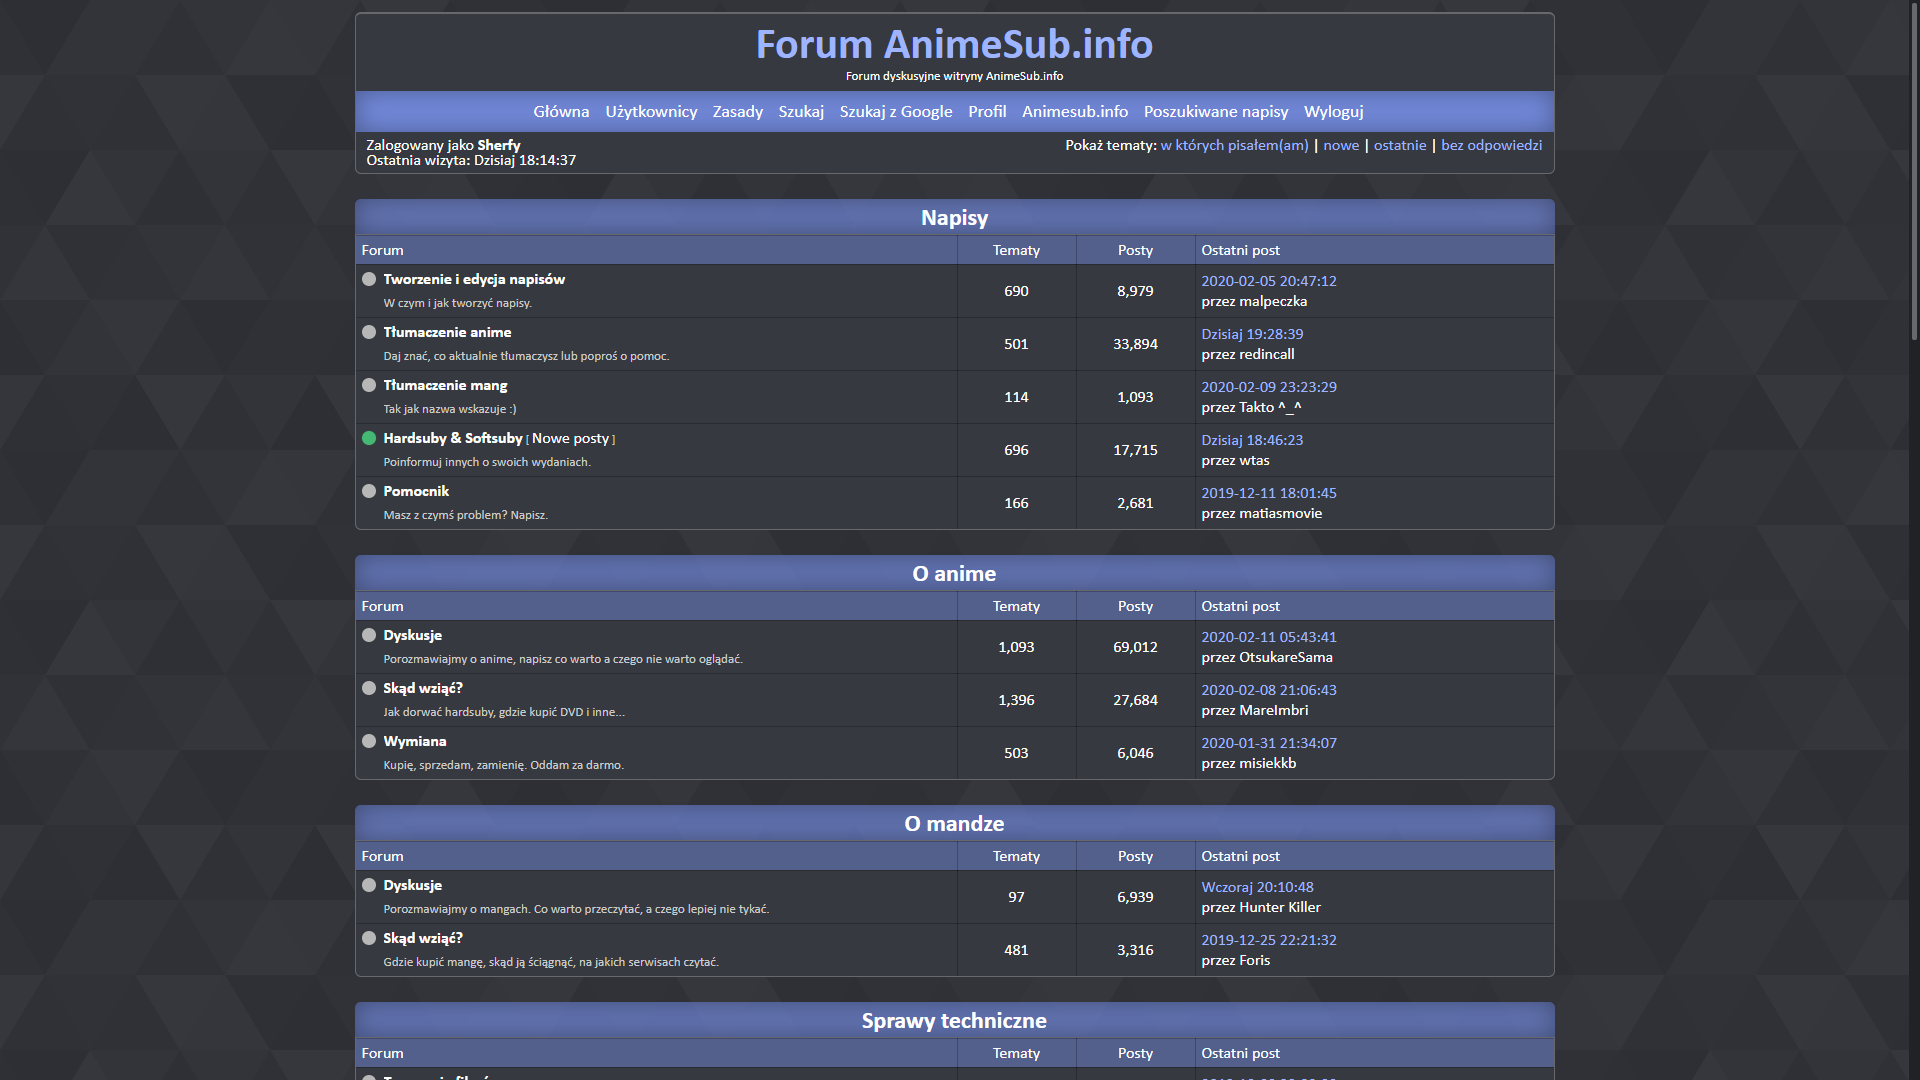Click the status icon beside Dyskusje under O anime
Image resolution: width=1920 pixels, height=1080 pixels.
coord(369,635)
